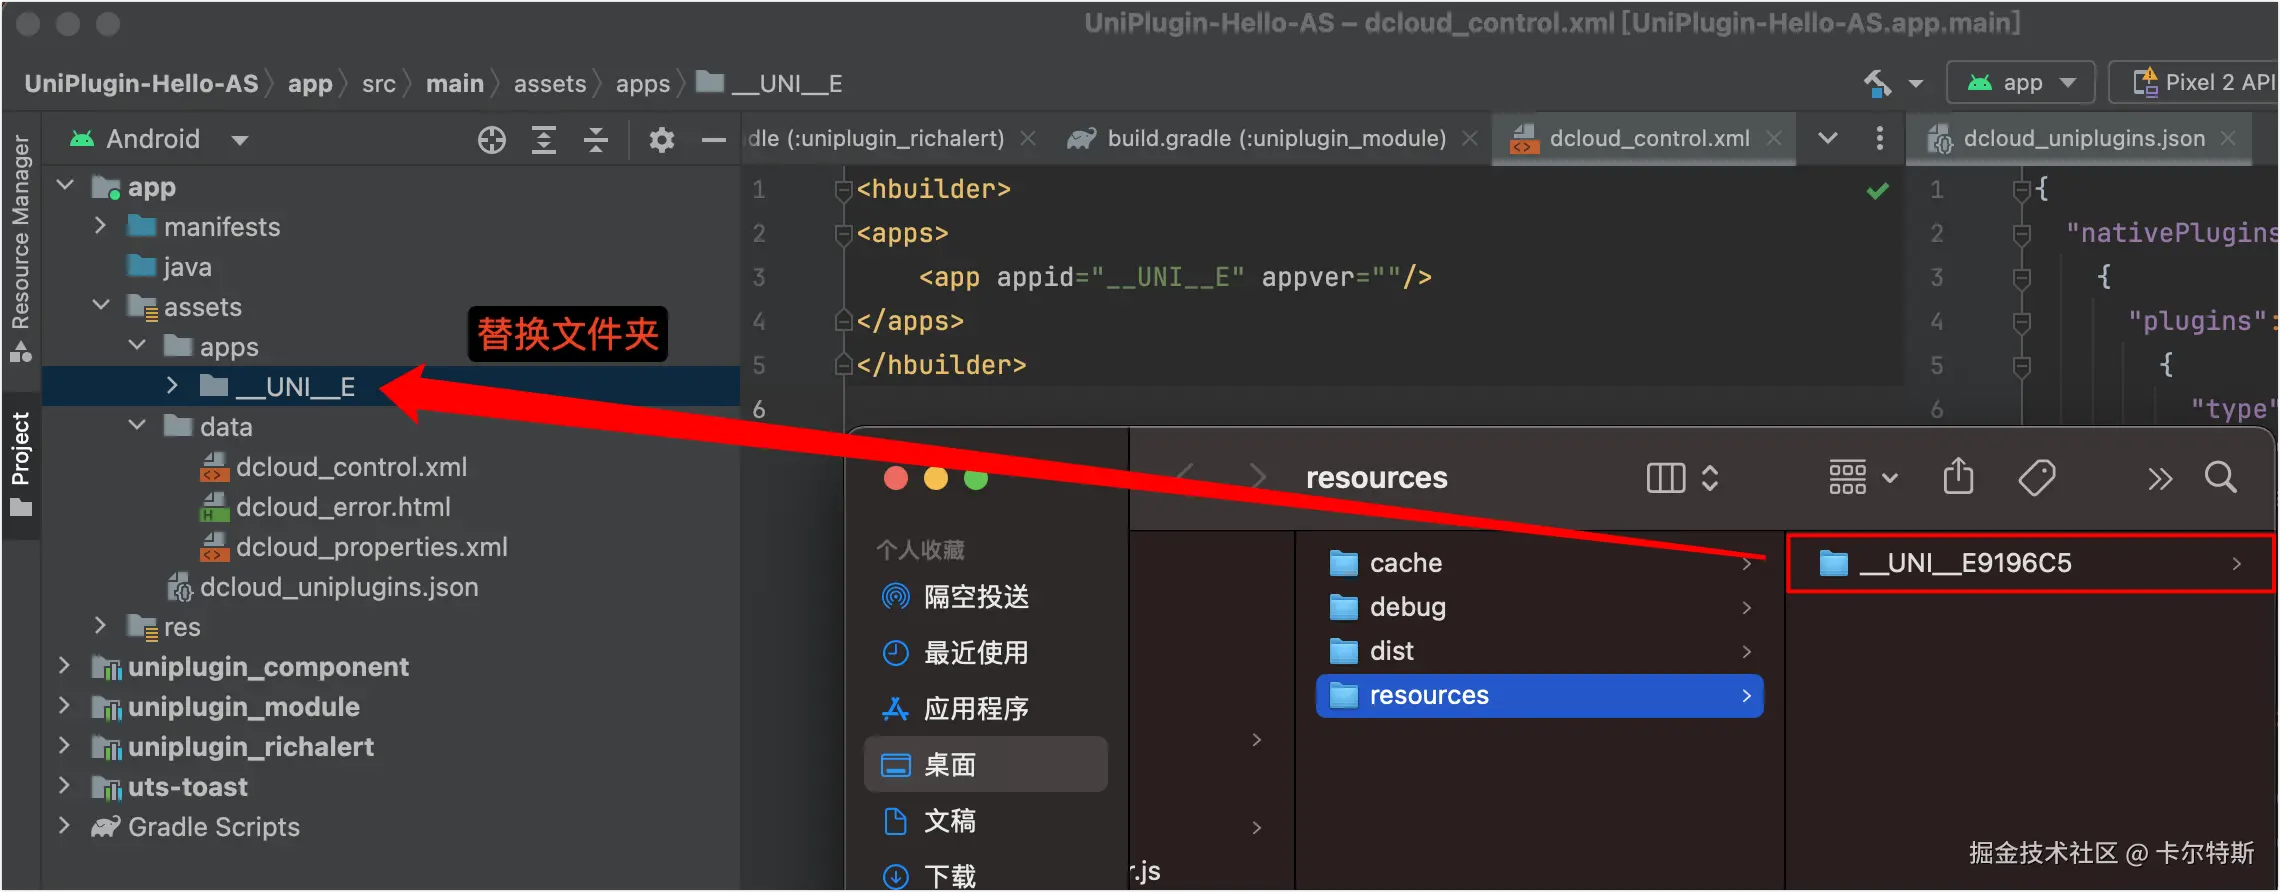Select 文稿 in Finder sidebar
The image size is (2280, 892).
[986, 821]
